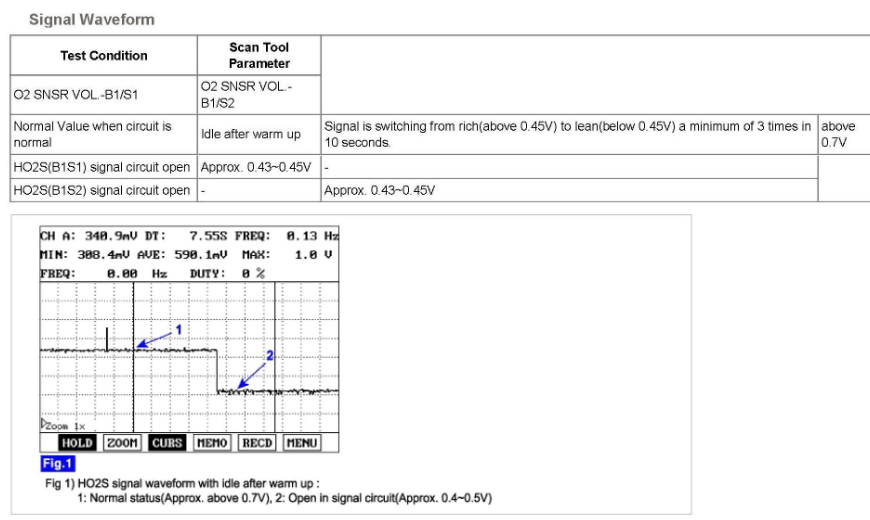Click the Zoom 1x indicator in the waveform

(x=63, y=426)
